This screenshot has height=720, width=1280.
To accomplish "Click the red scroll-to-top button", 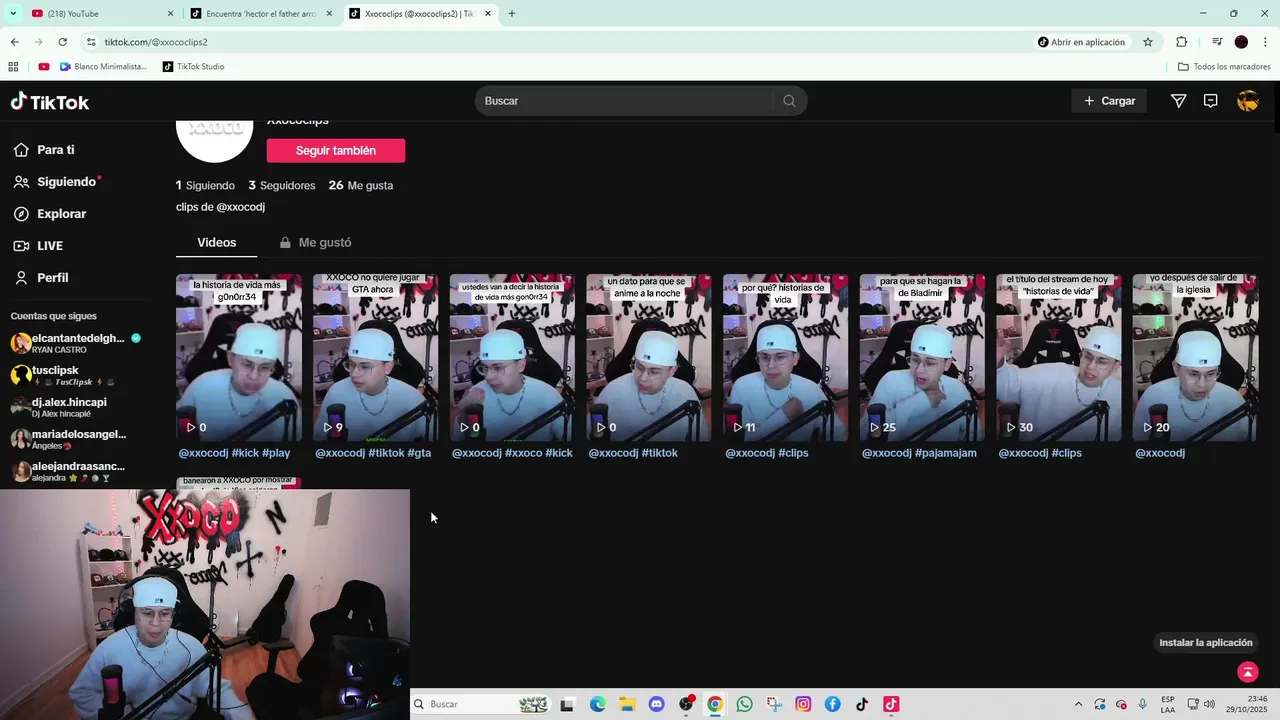I will pos(1247,672).
